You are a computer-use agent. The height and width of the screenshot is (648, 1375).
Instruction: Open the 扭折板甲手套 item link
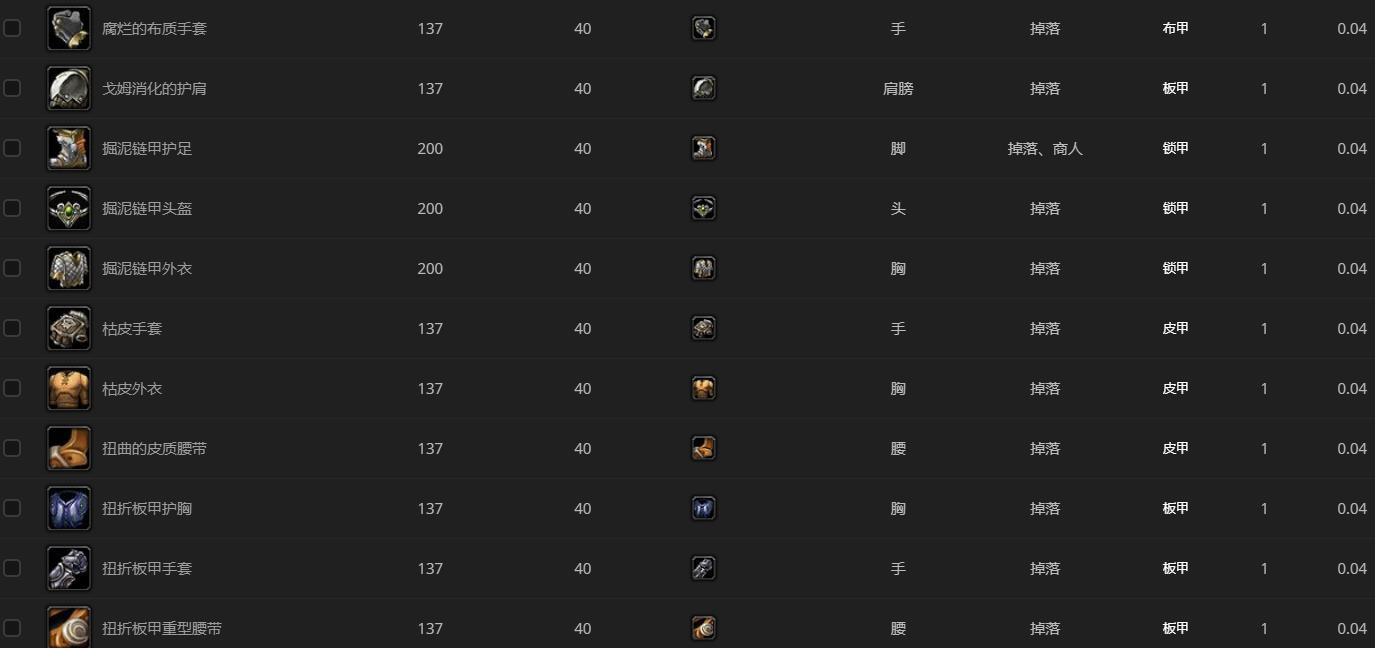147,568
